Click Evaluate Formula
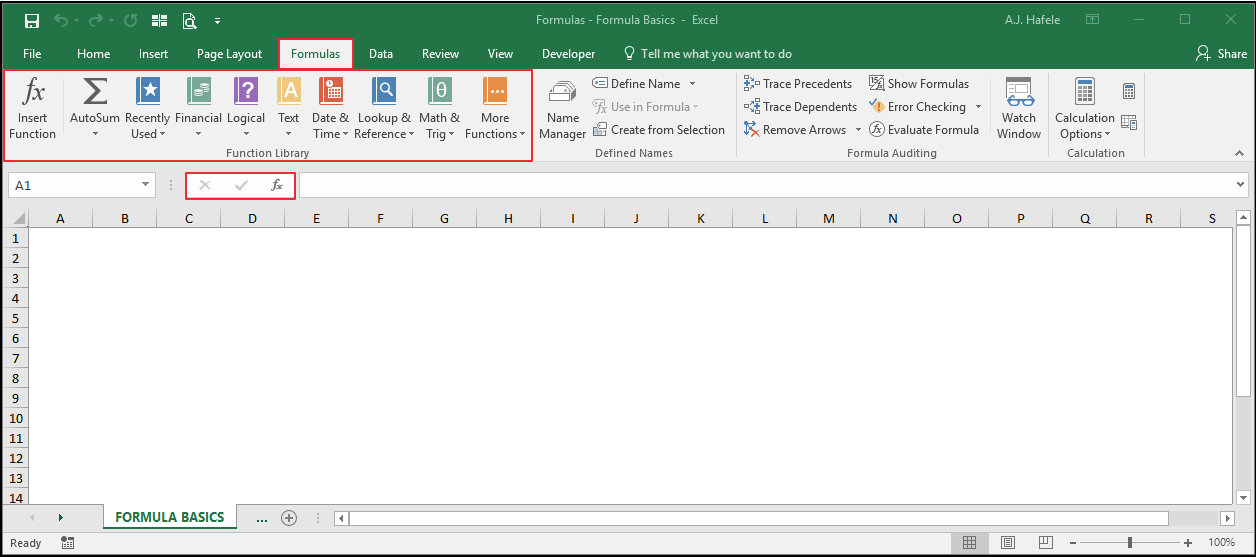The width and height of the screenshot is (1256, 557). point(924,130)
